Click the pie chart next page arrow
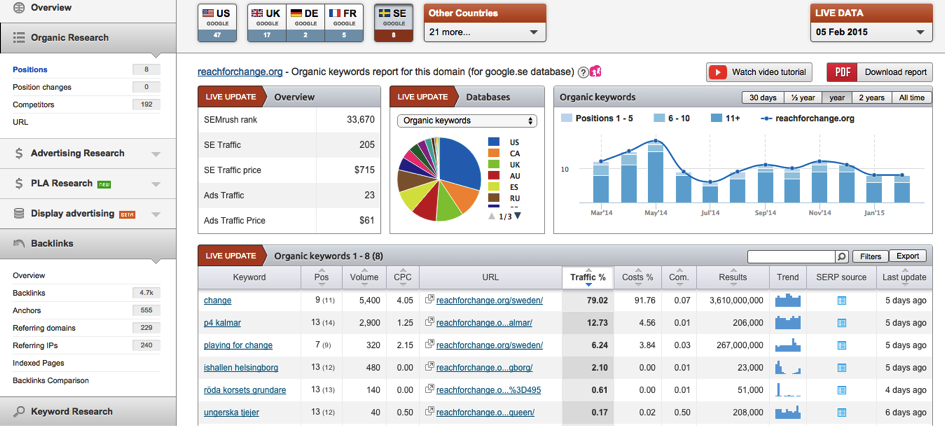The image size is (945, 426). (x=518, y=216)
